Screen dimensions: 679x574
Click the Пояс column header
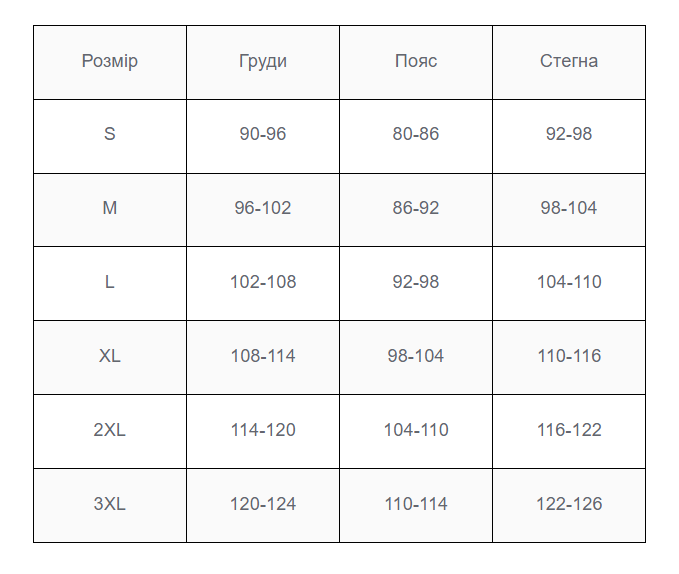(x=416, y=62)
